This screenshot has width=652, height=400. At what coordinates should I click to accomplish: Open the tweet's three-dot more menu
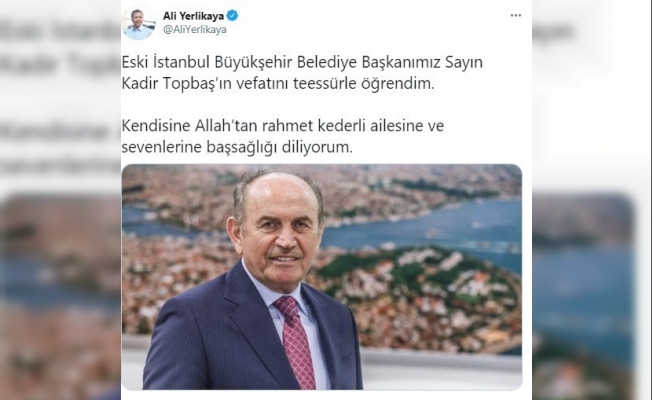(x=516, y=15)
